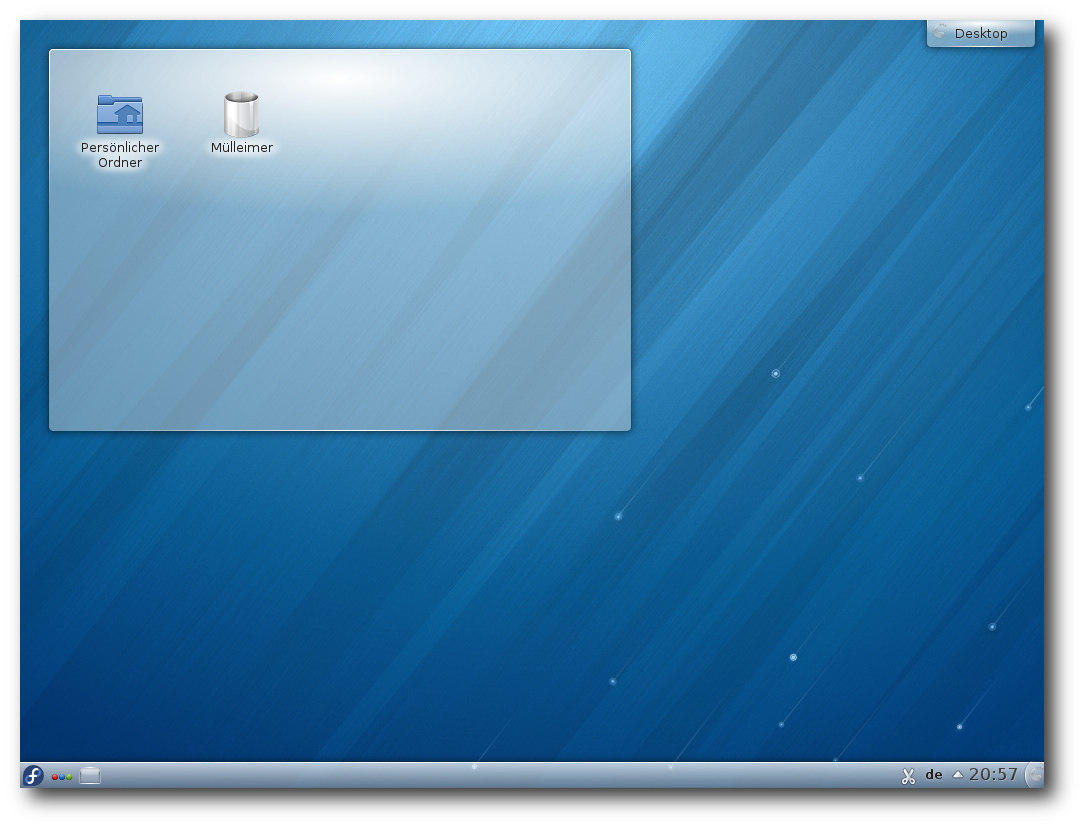Open the pager desktop switcher in panel
The image size is (1084, 828).
[x=90, y=775]
